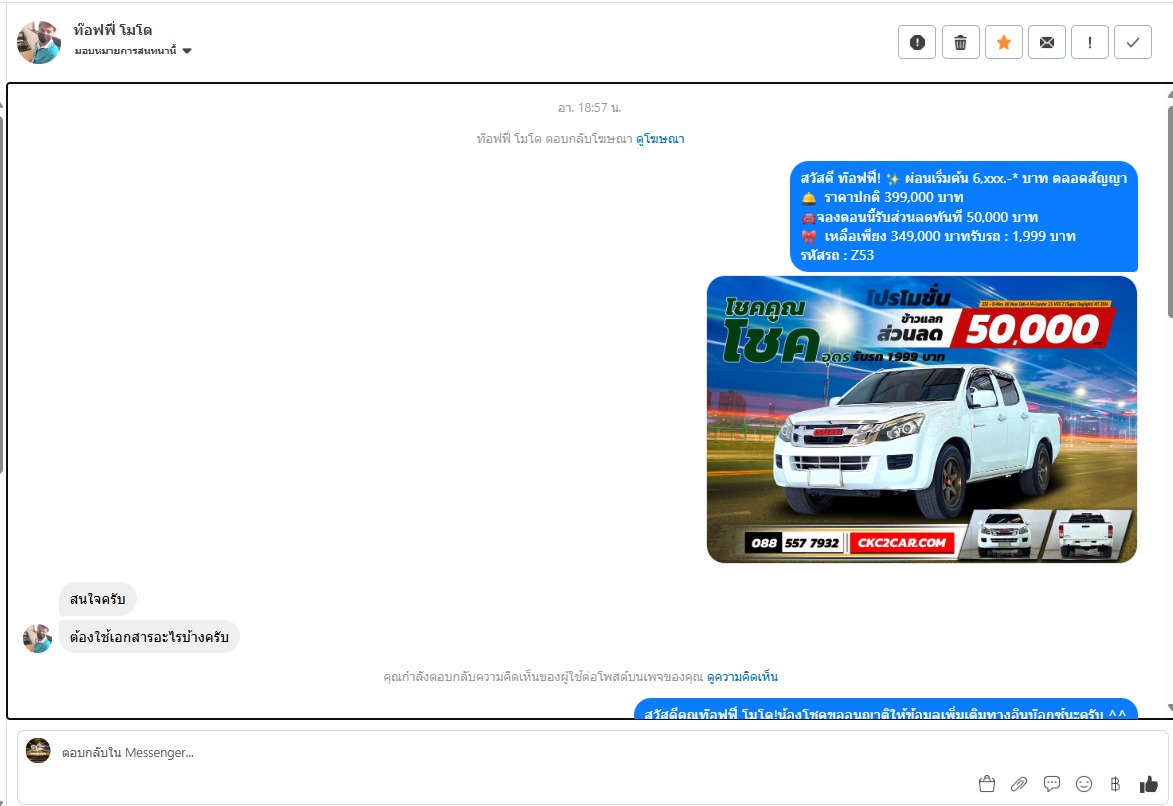Click the สนใจครับ message bubble
This screenshot has height=806, width=1173.
[97, 599]
